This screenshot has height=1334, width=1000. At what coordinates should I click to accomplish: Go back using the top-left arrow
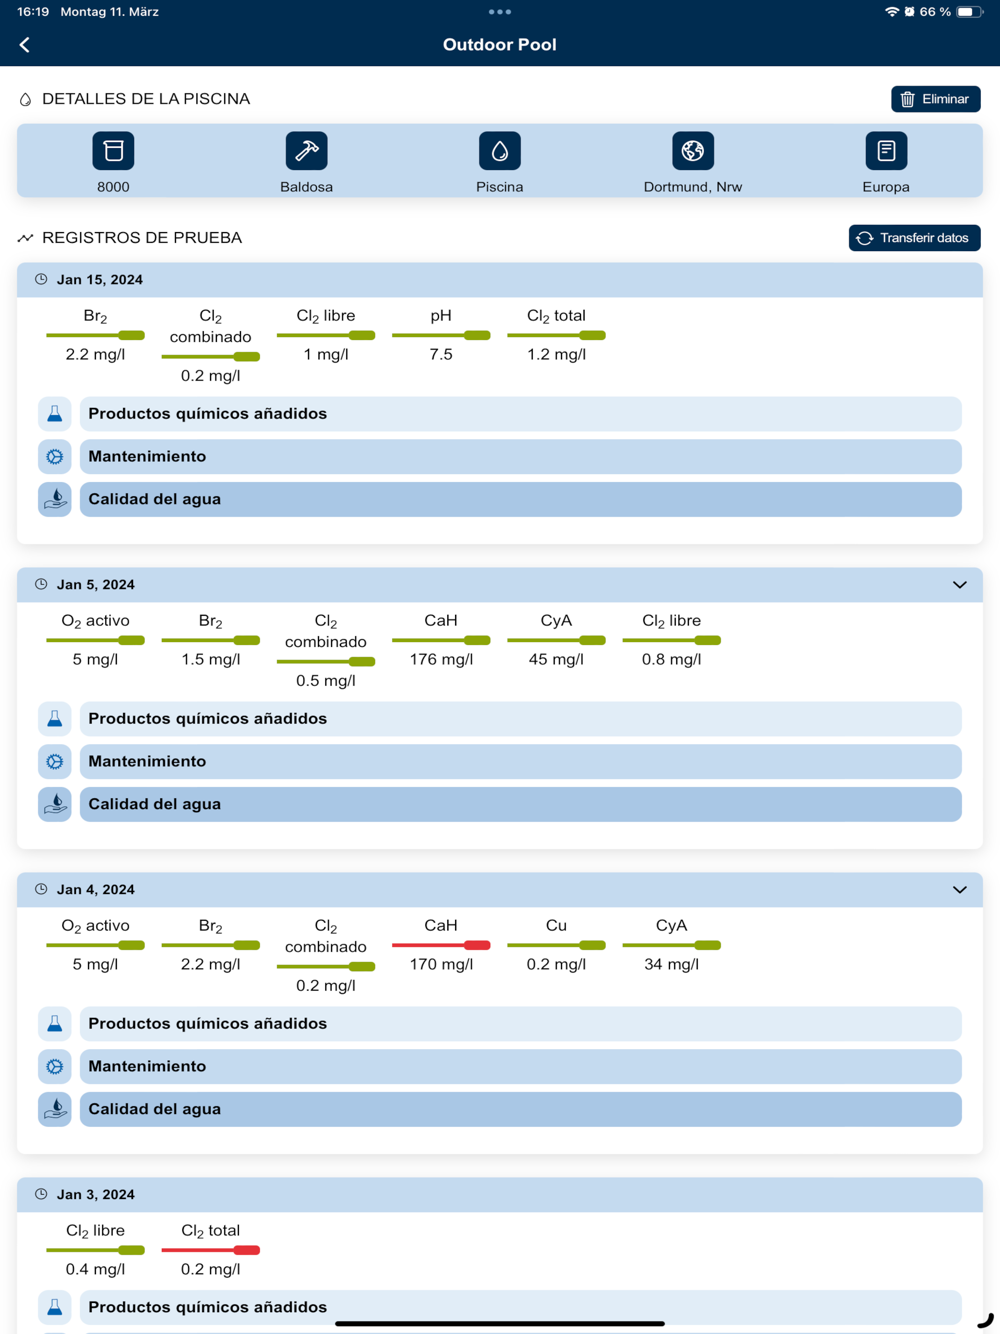tap(25, 45)
